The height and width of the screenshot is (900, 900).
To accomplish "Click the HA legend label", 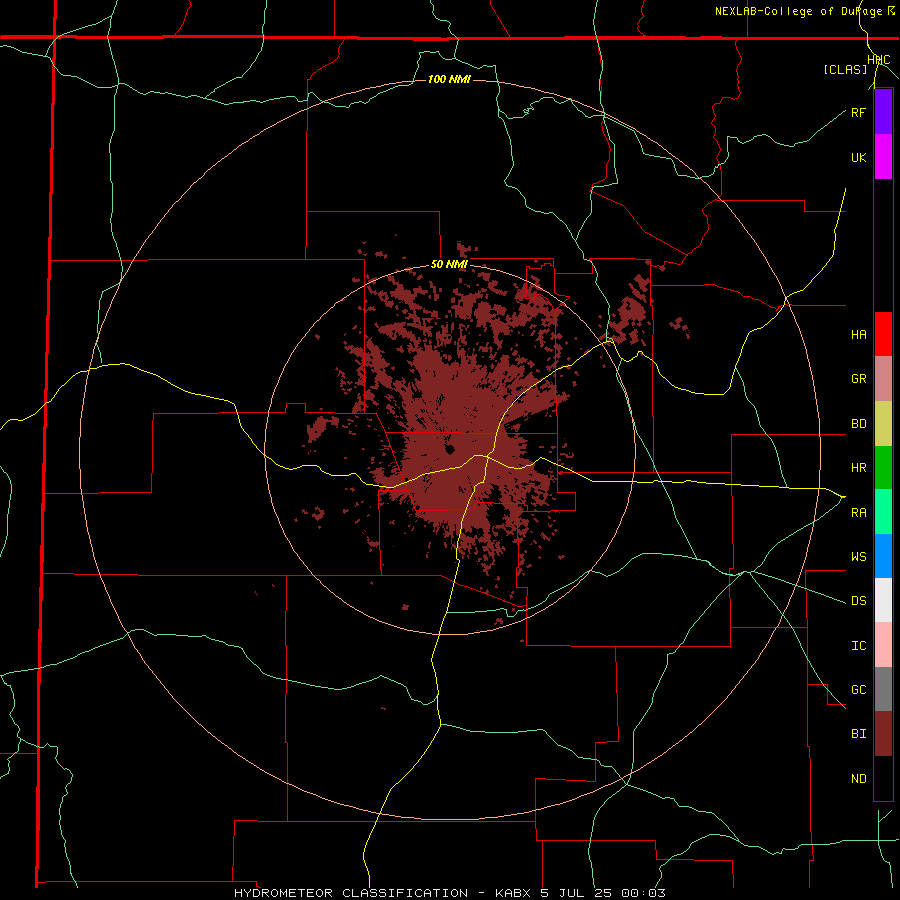I will (x=858, y=335).
